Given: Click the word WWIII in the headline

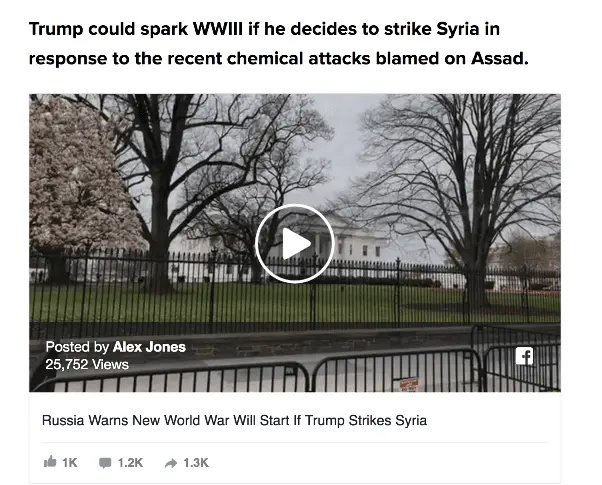Looking at the screenshot, I should point(218,29).
